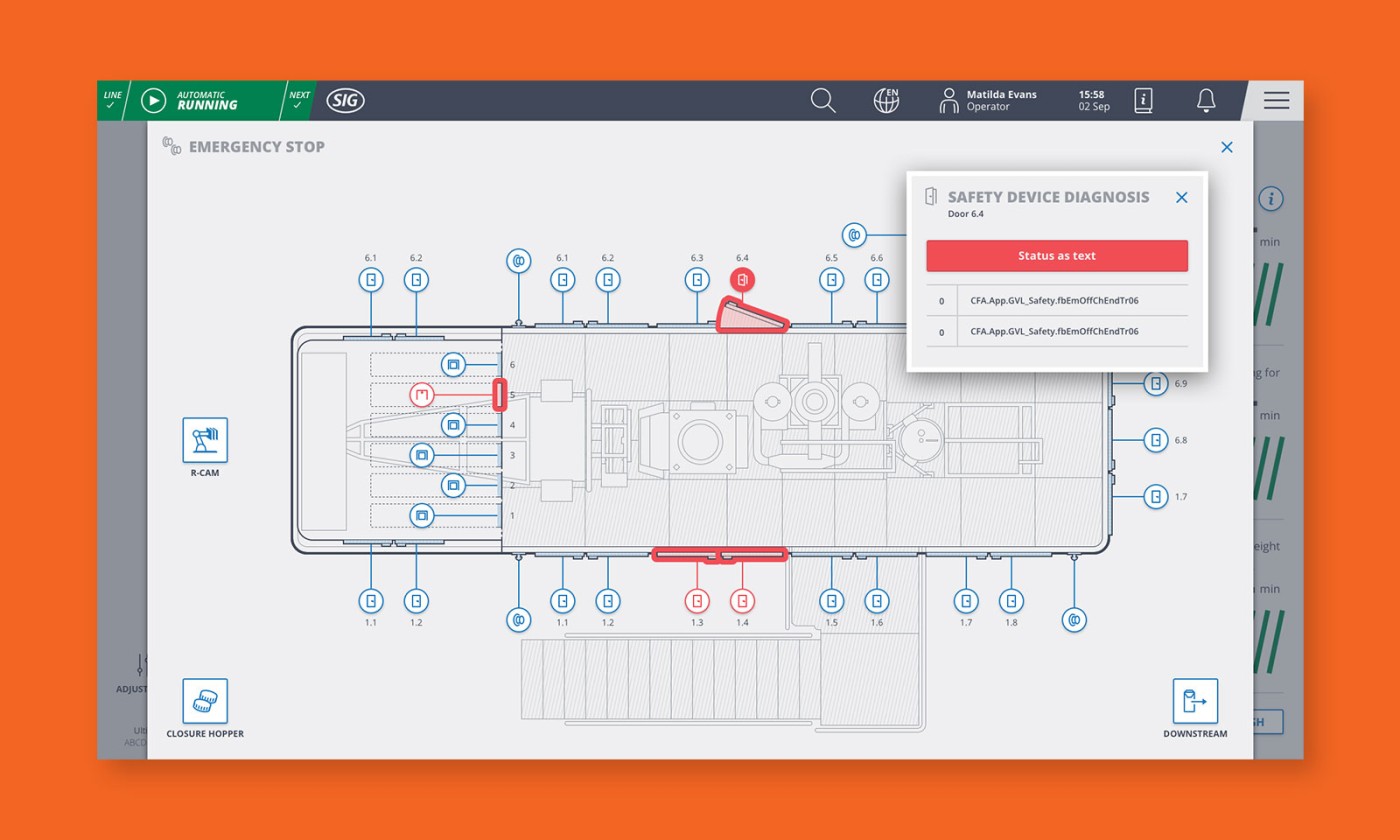The height and width of the screenshot is (840, 1400).
Task: Close the Safety Device Diagnosis panel
Action: pyautogui.click(x=1181, y=198)
